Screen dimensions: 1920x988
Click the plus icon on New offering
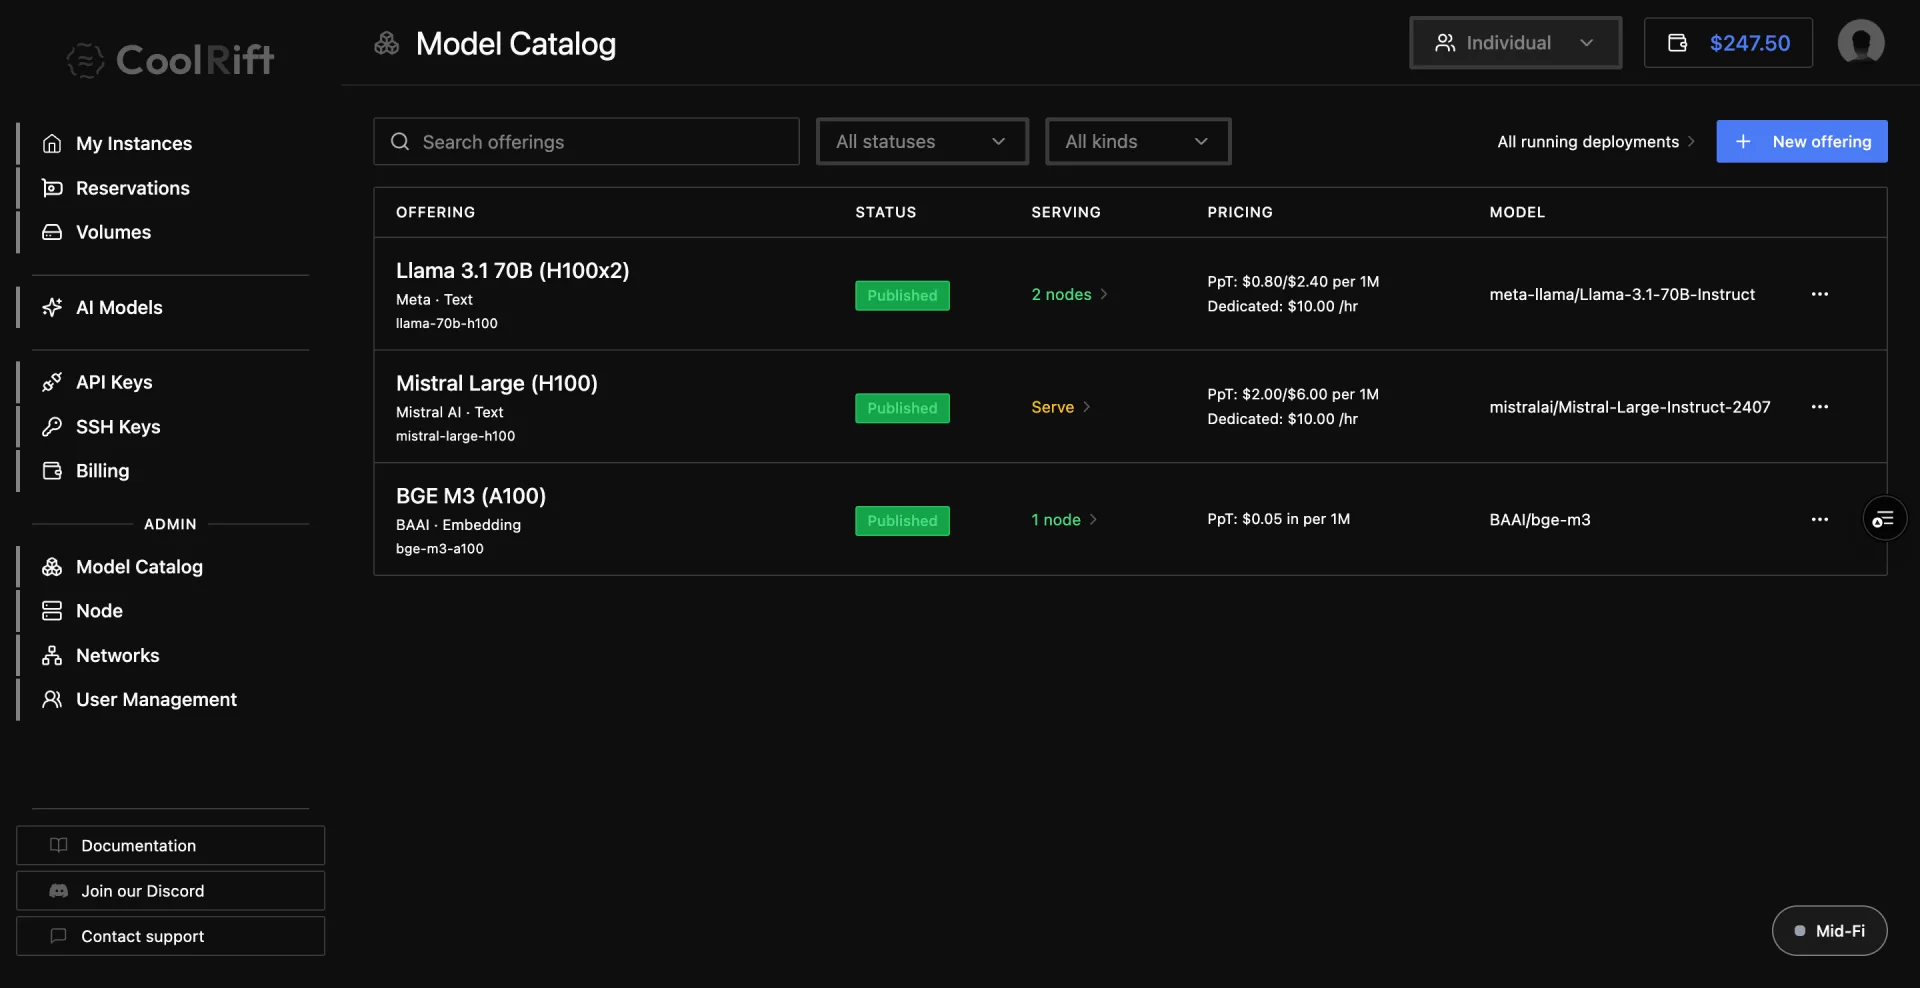click(x=1743, y=141)
